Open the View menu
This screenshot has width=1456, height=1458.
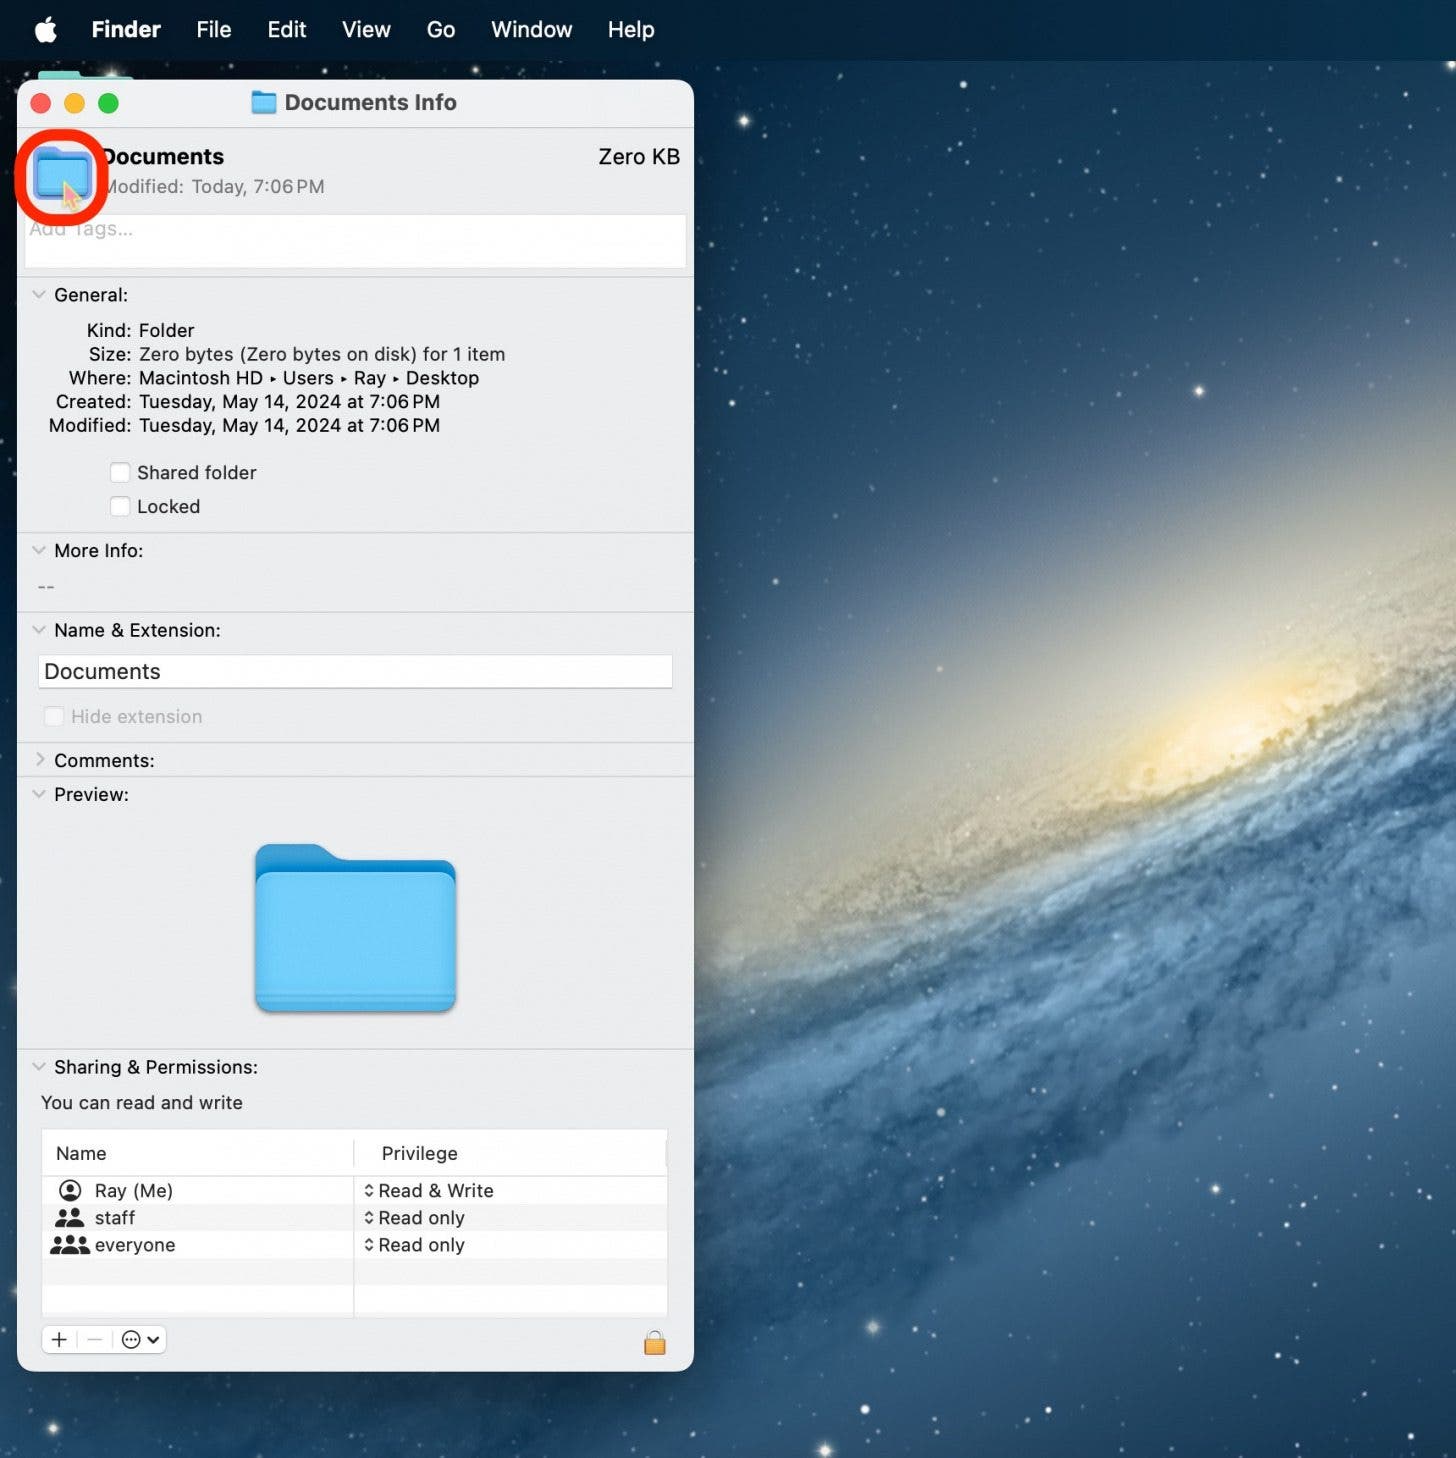tap(365, 29)
